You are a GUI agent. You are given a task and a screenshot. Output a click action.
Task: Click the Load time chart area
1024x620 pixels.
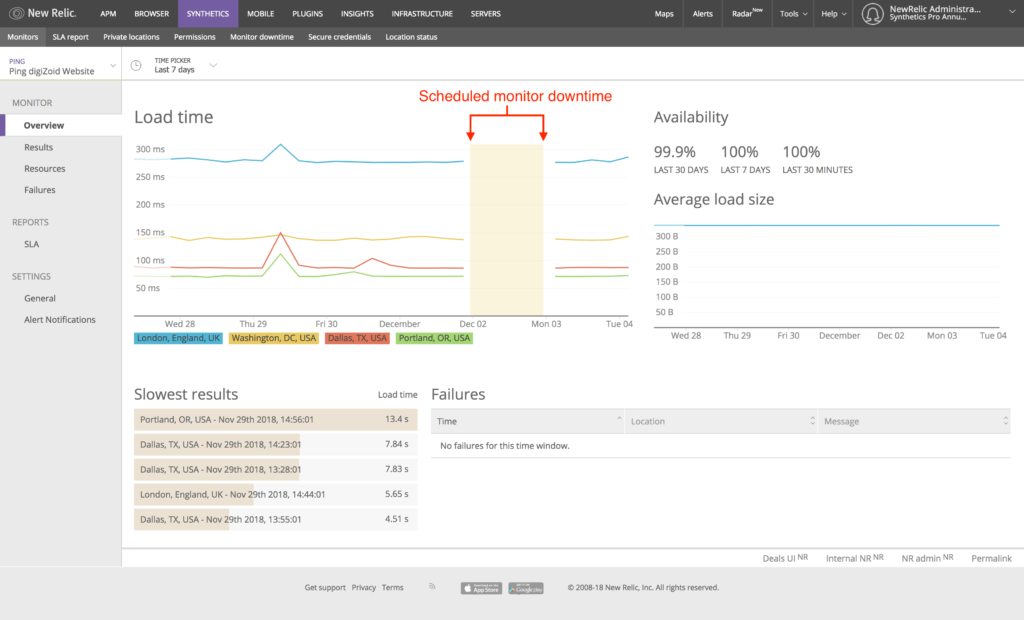381,231
